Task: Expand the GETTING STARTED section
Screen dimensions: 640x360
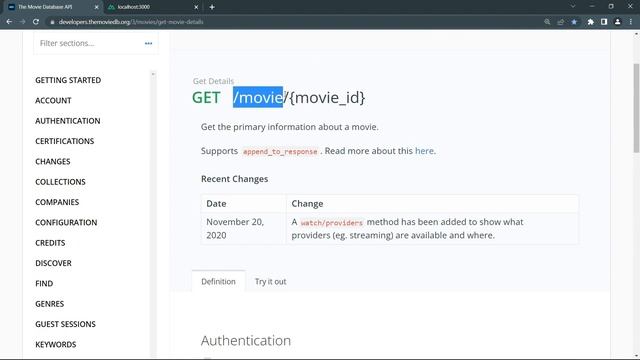Action: click(x=68, y=80)
